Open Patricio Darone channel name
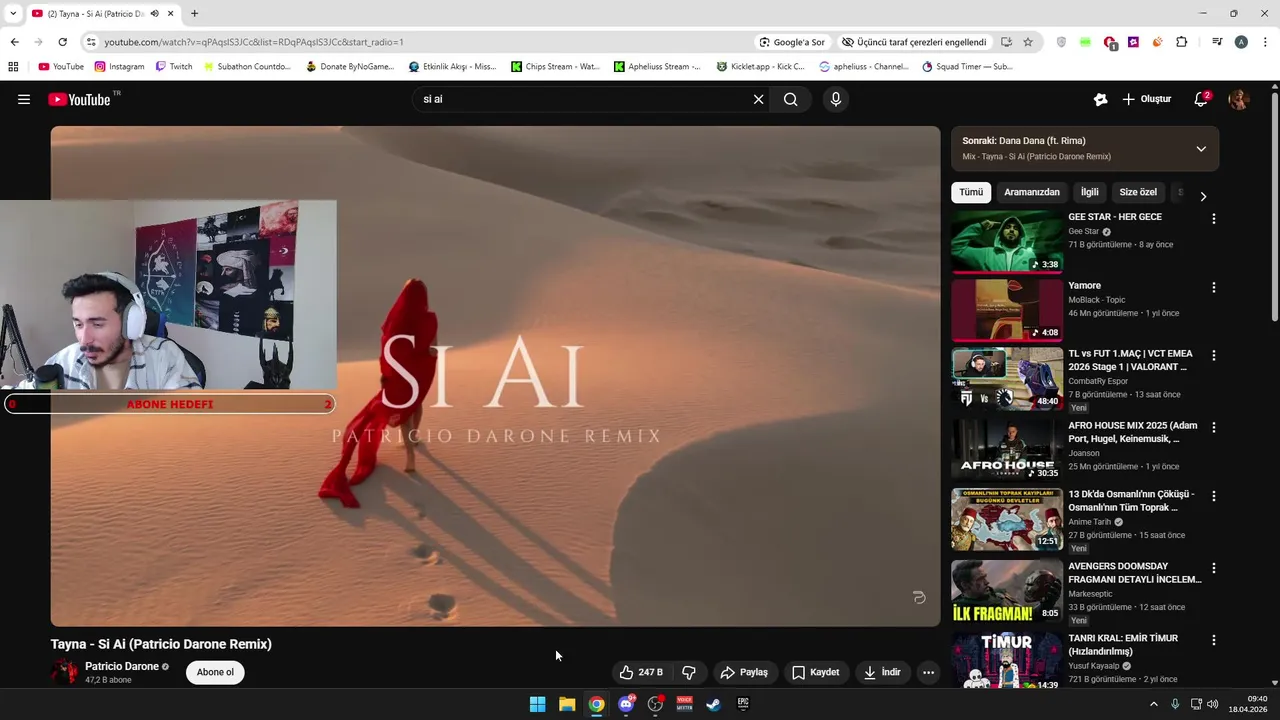Image resolution: width=1280 pixels, height=720 pixels. click(122, 666)
